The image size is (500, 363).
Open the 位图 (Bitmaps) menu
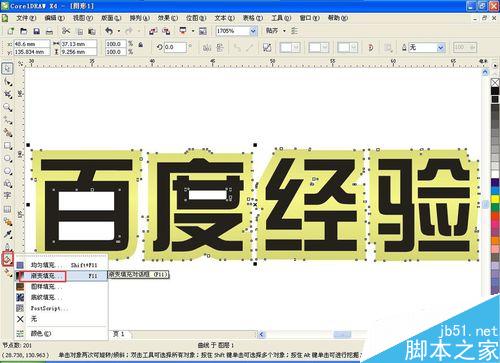[x=196, y=18]
